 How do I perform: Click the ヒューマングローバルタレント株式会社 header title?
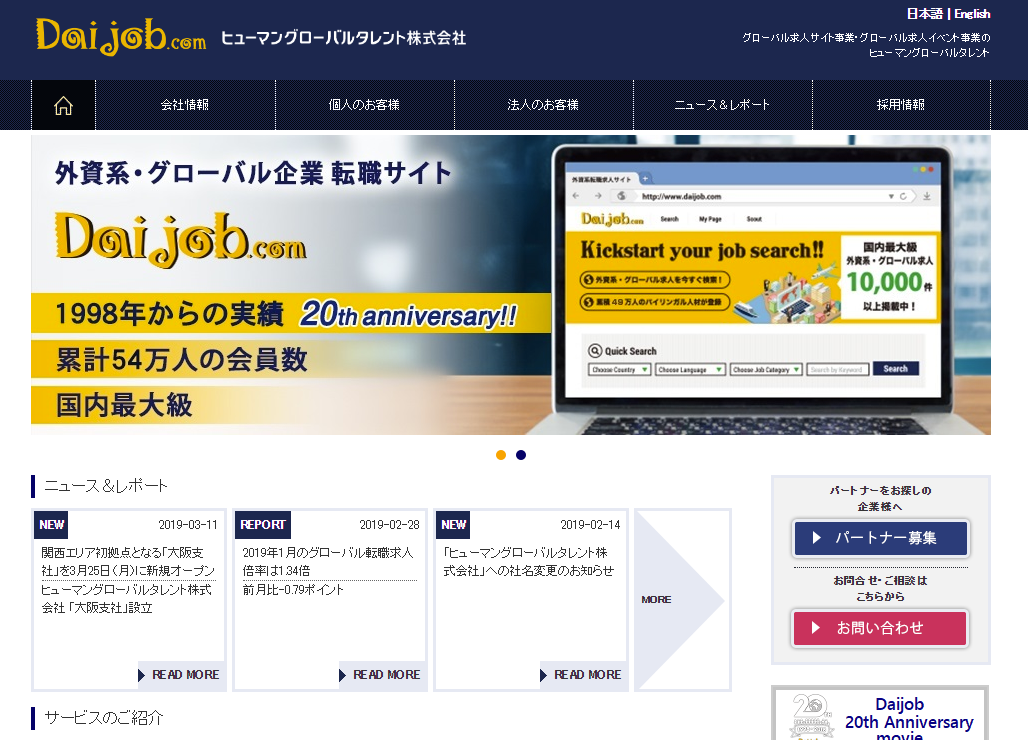tap(344, 38)
